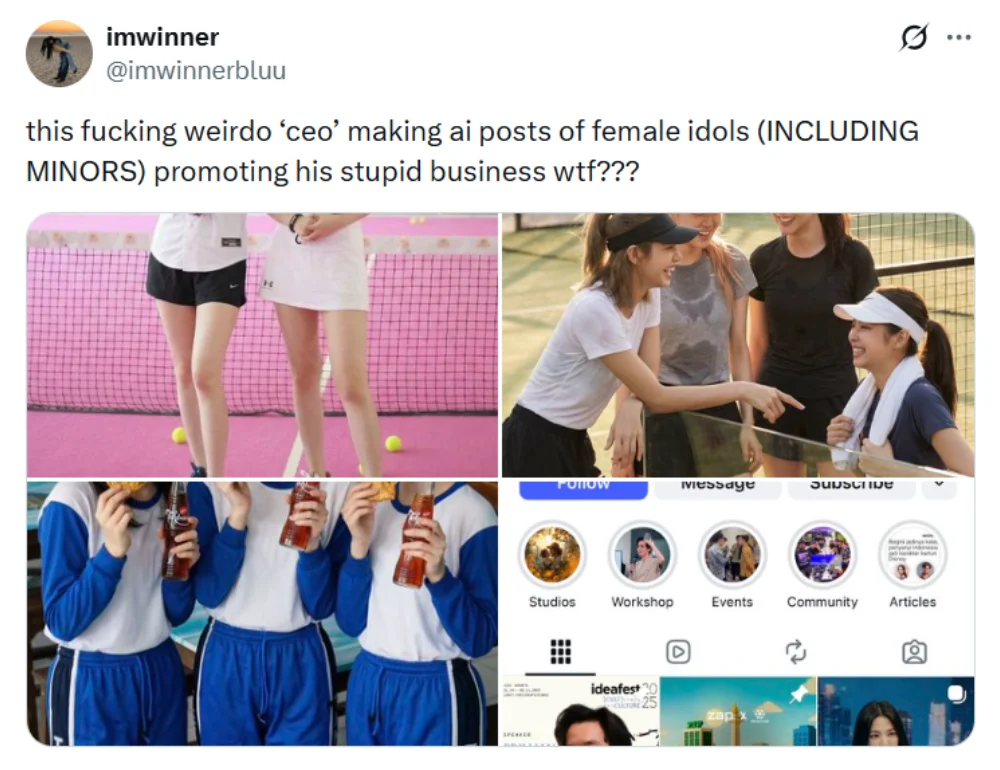Switch to the posts grid tab
The width and height of the screenshot is (1000, 770).
[561, 651]
